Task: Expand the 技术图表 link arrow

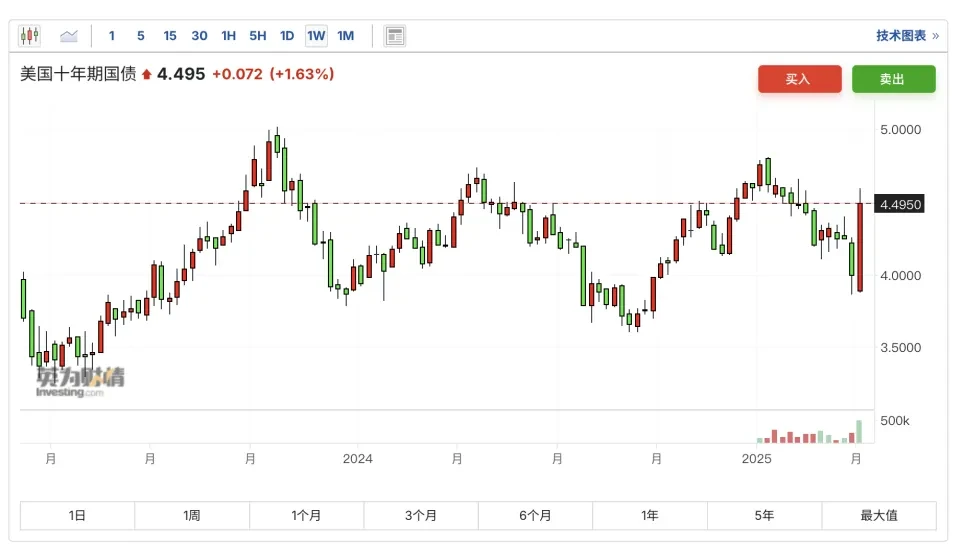Action: (936, 36)
